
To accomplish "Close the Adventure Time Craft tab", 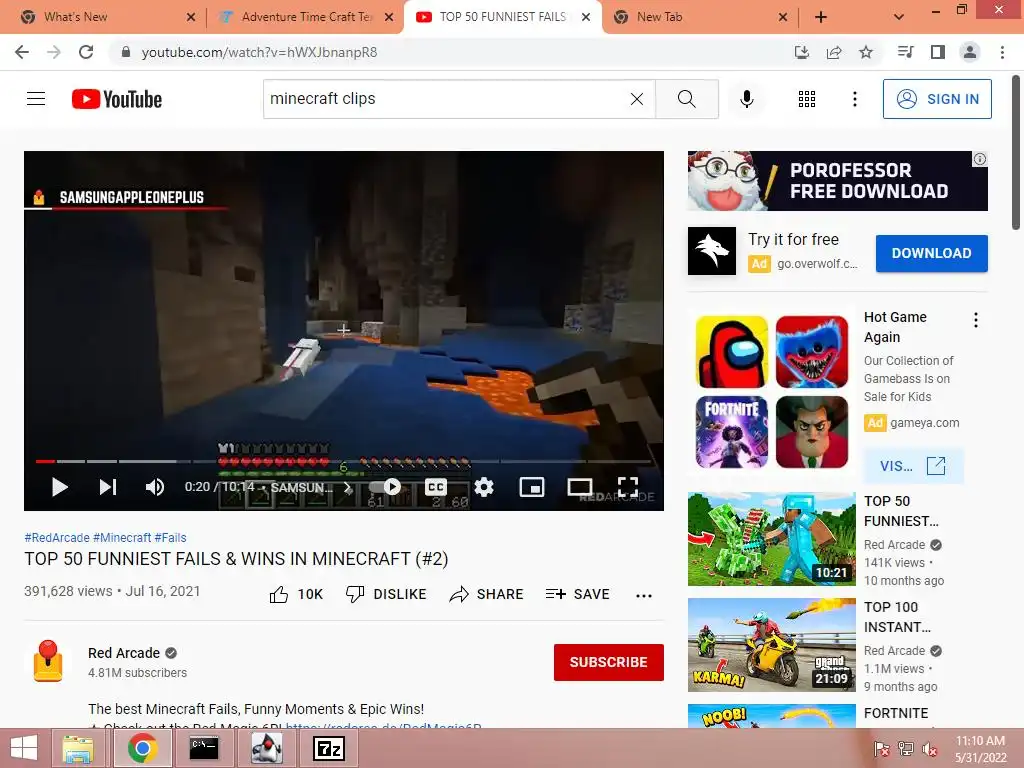I will 389,17.
